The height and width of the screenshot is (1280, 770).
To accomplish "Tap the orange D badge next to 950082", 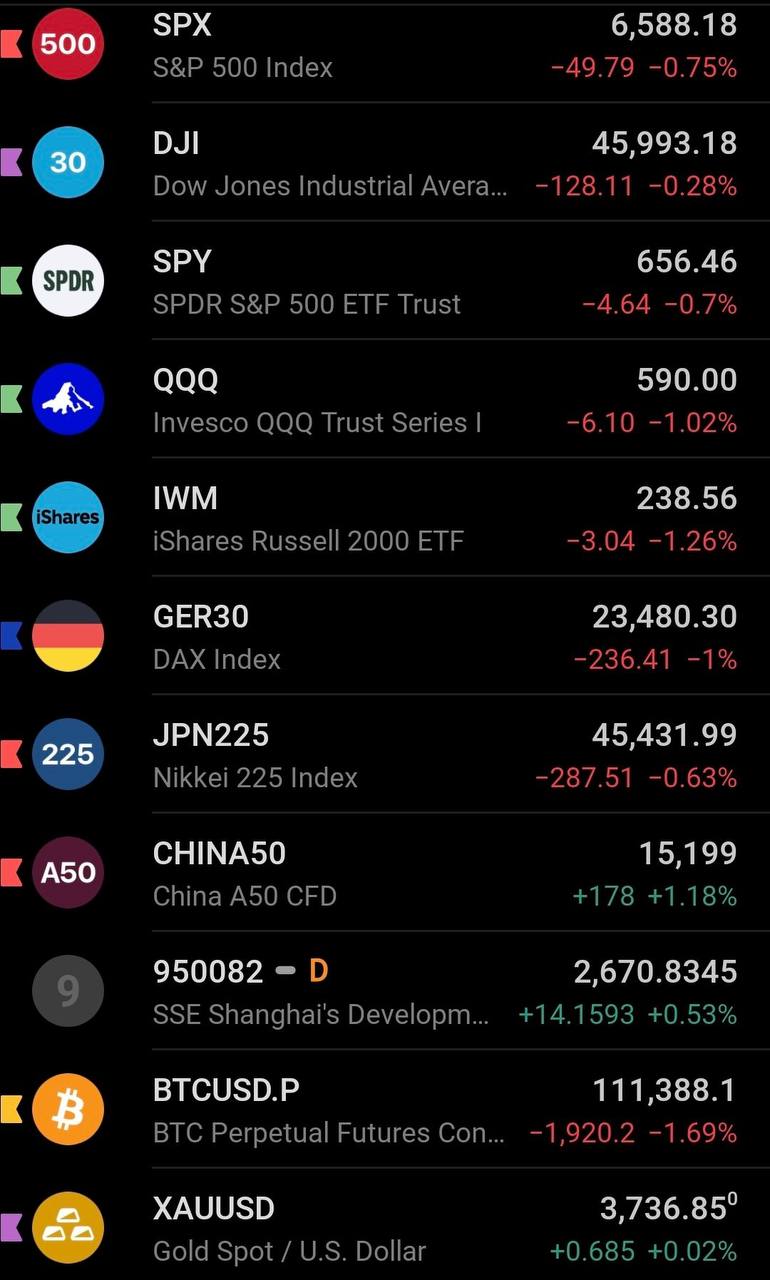I will tap(318, 971).
